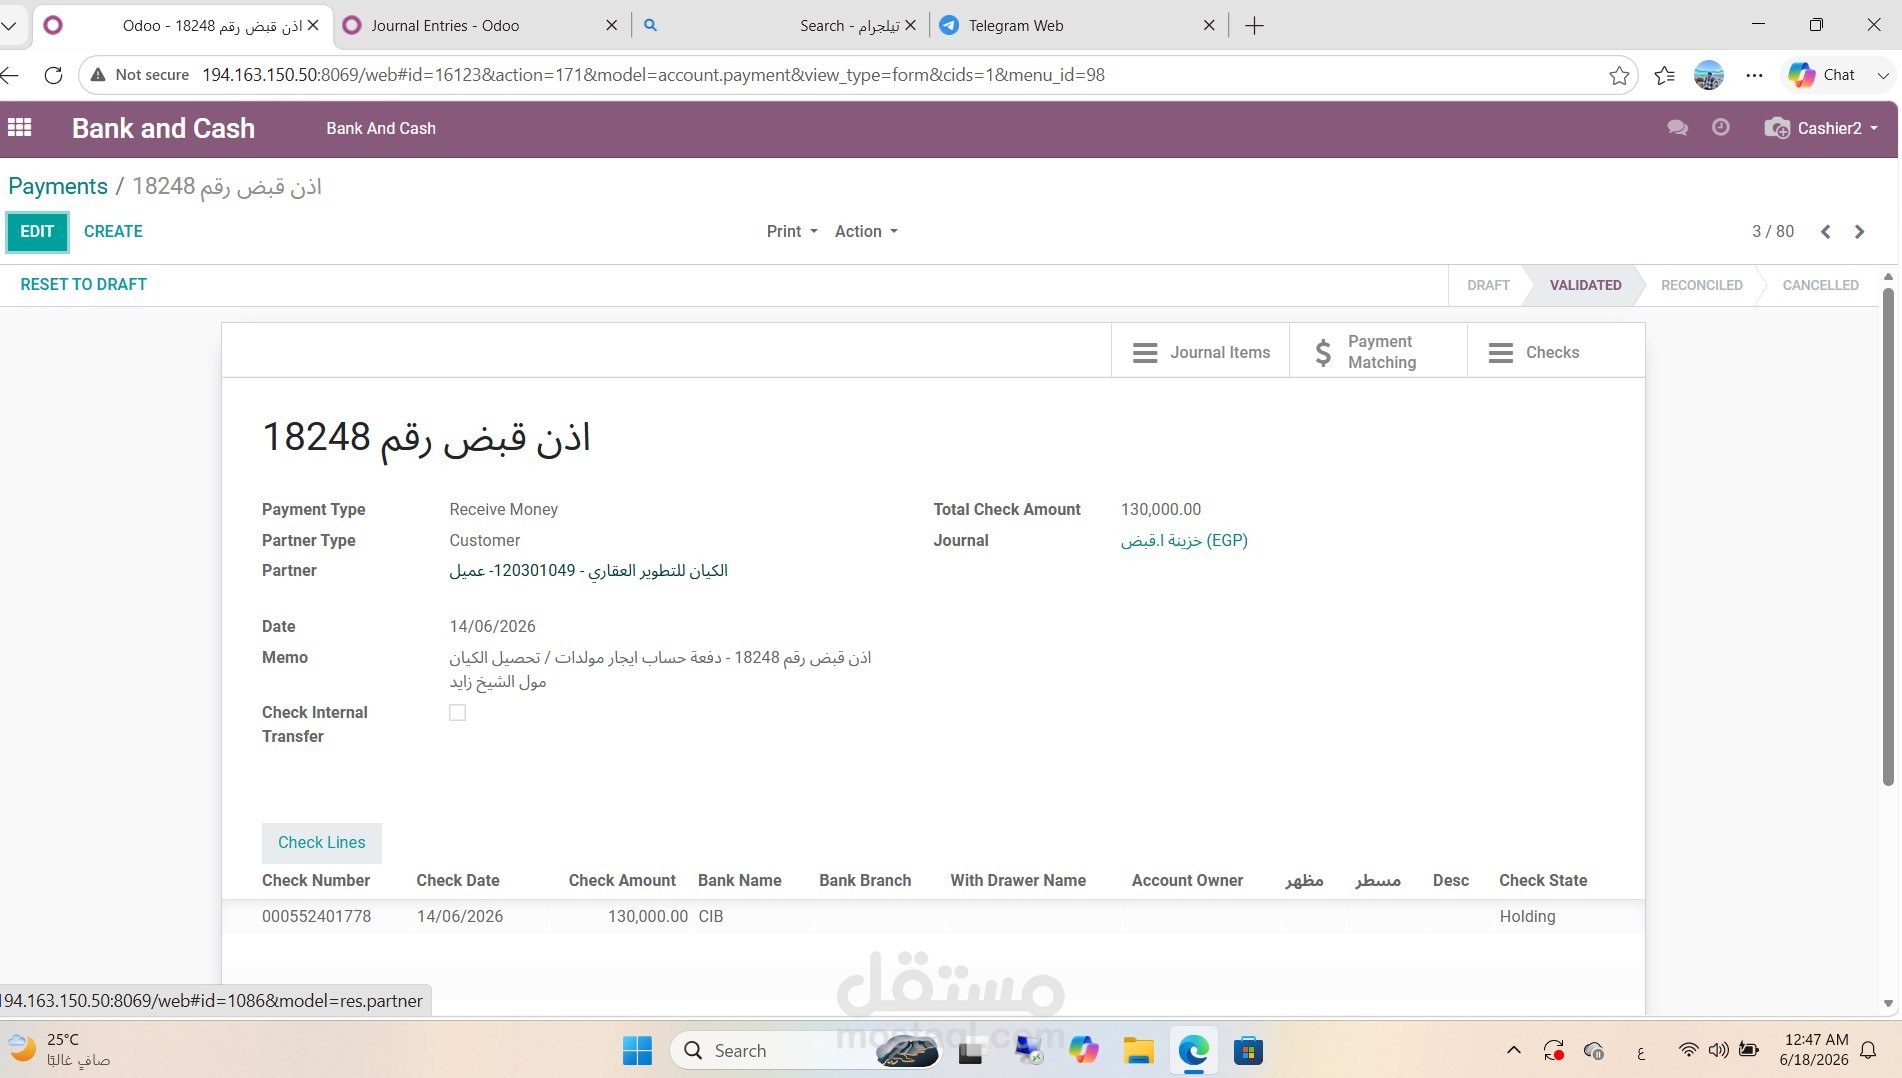
Task: Toggle the Check Internal Transfer checkbox
Action: pyautogui.click(x=457, y=712)
